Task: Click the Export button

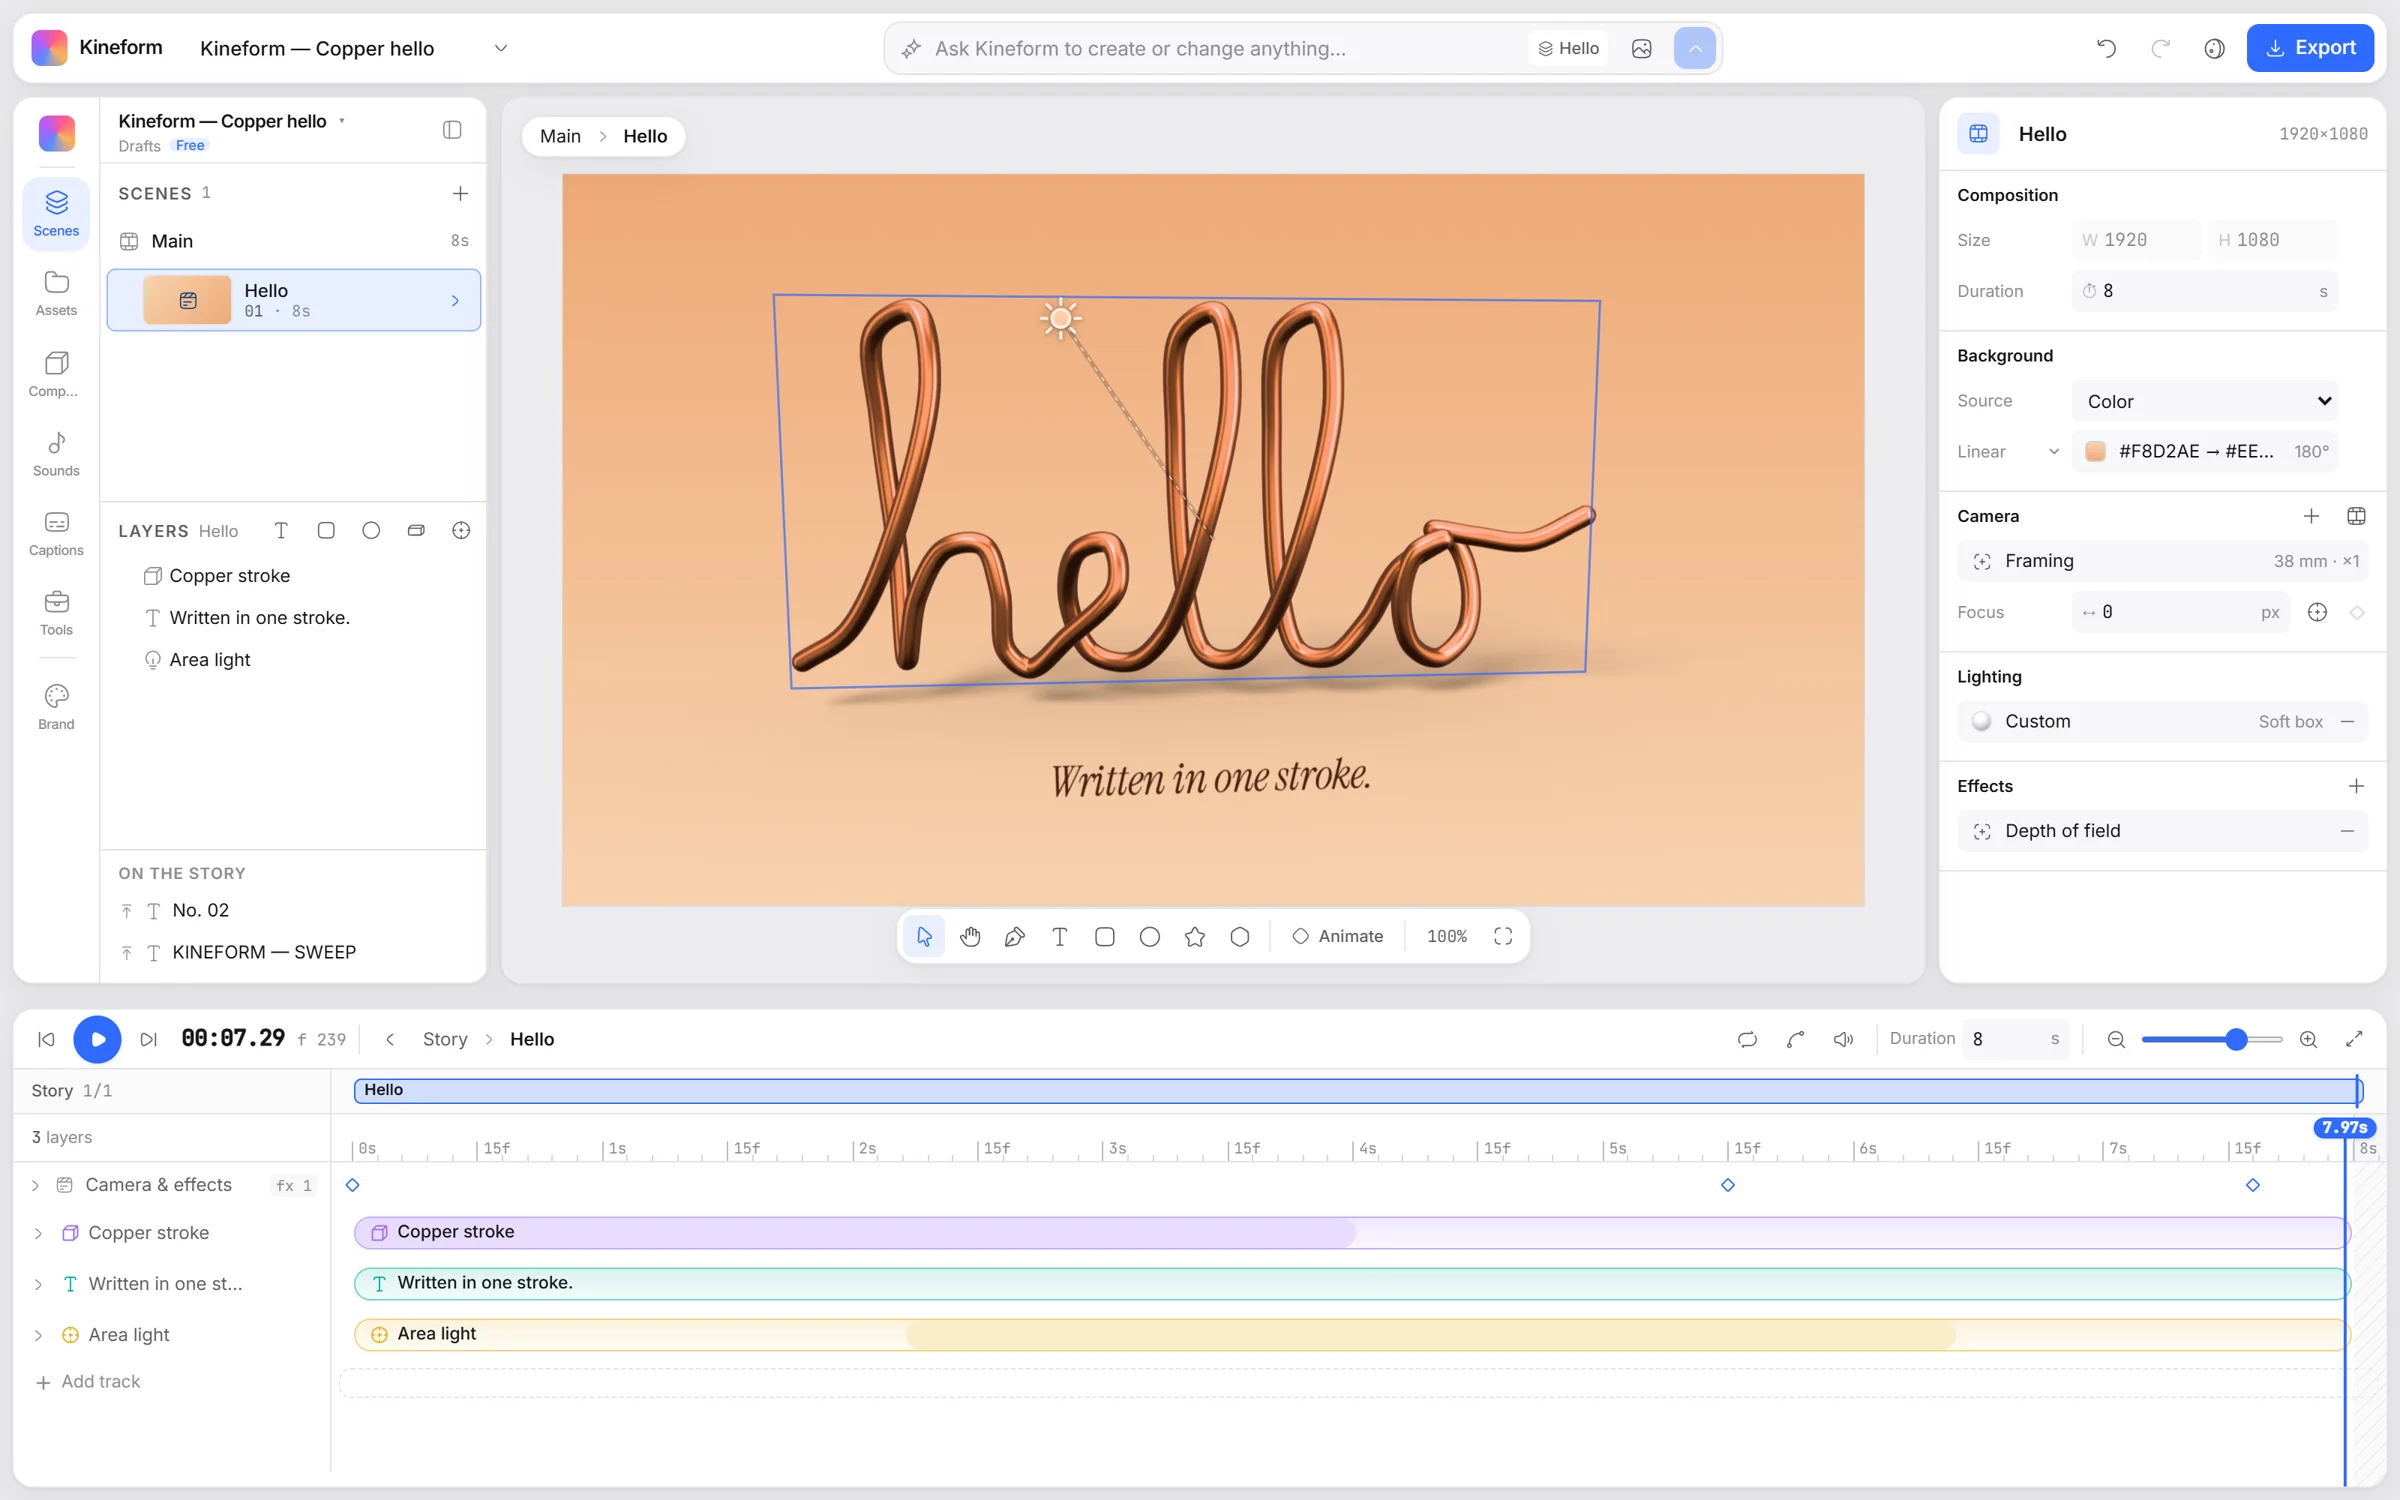Action: [2310, 48]
